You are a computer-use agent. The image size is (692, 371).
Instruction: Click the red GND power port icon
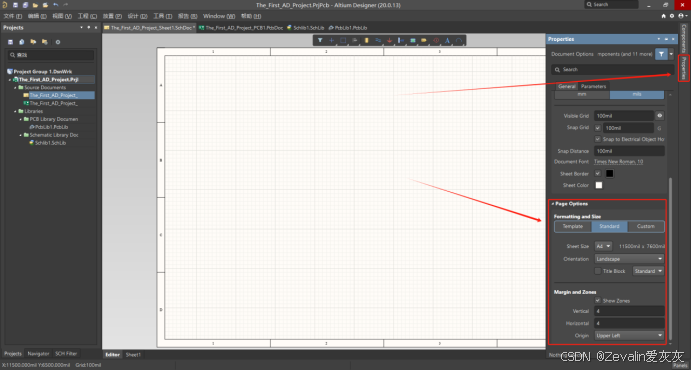tap(389, 41)
